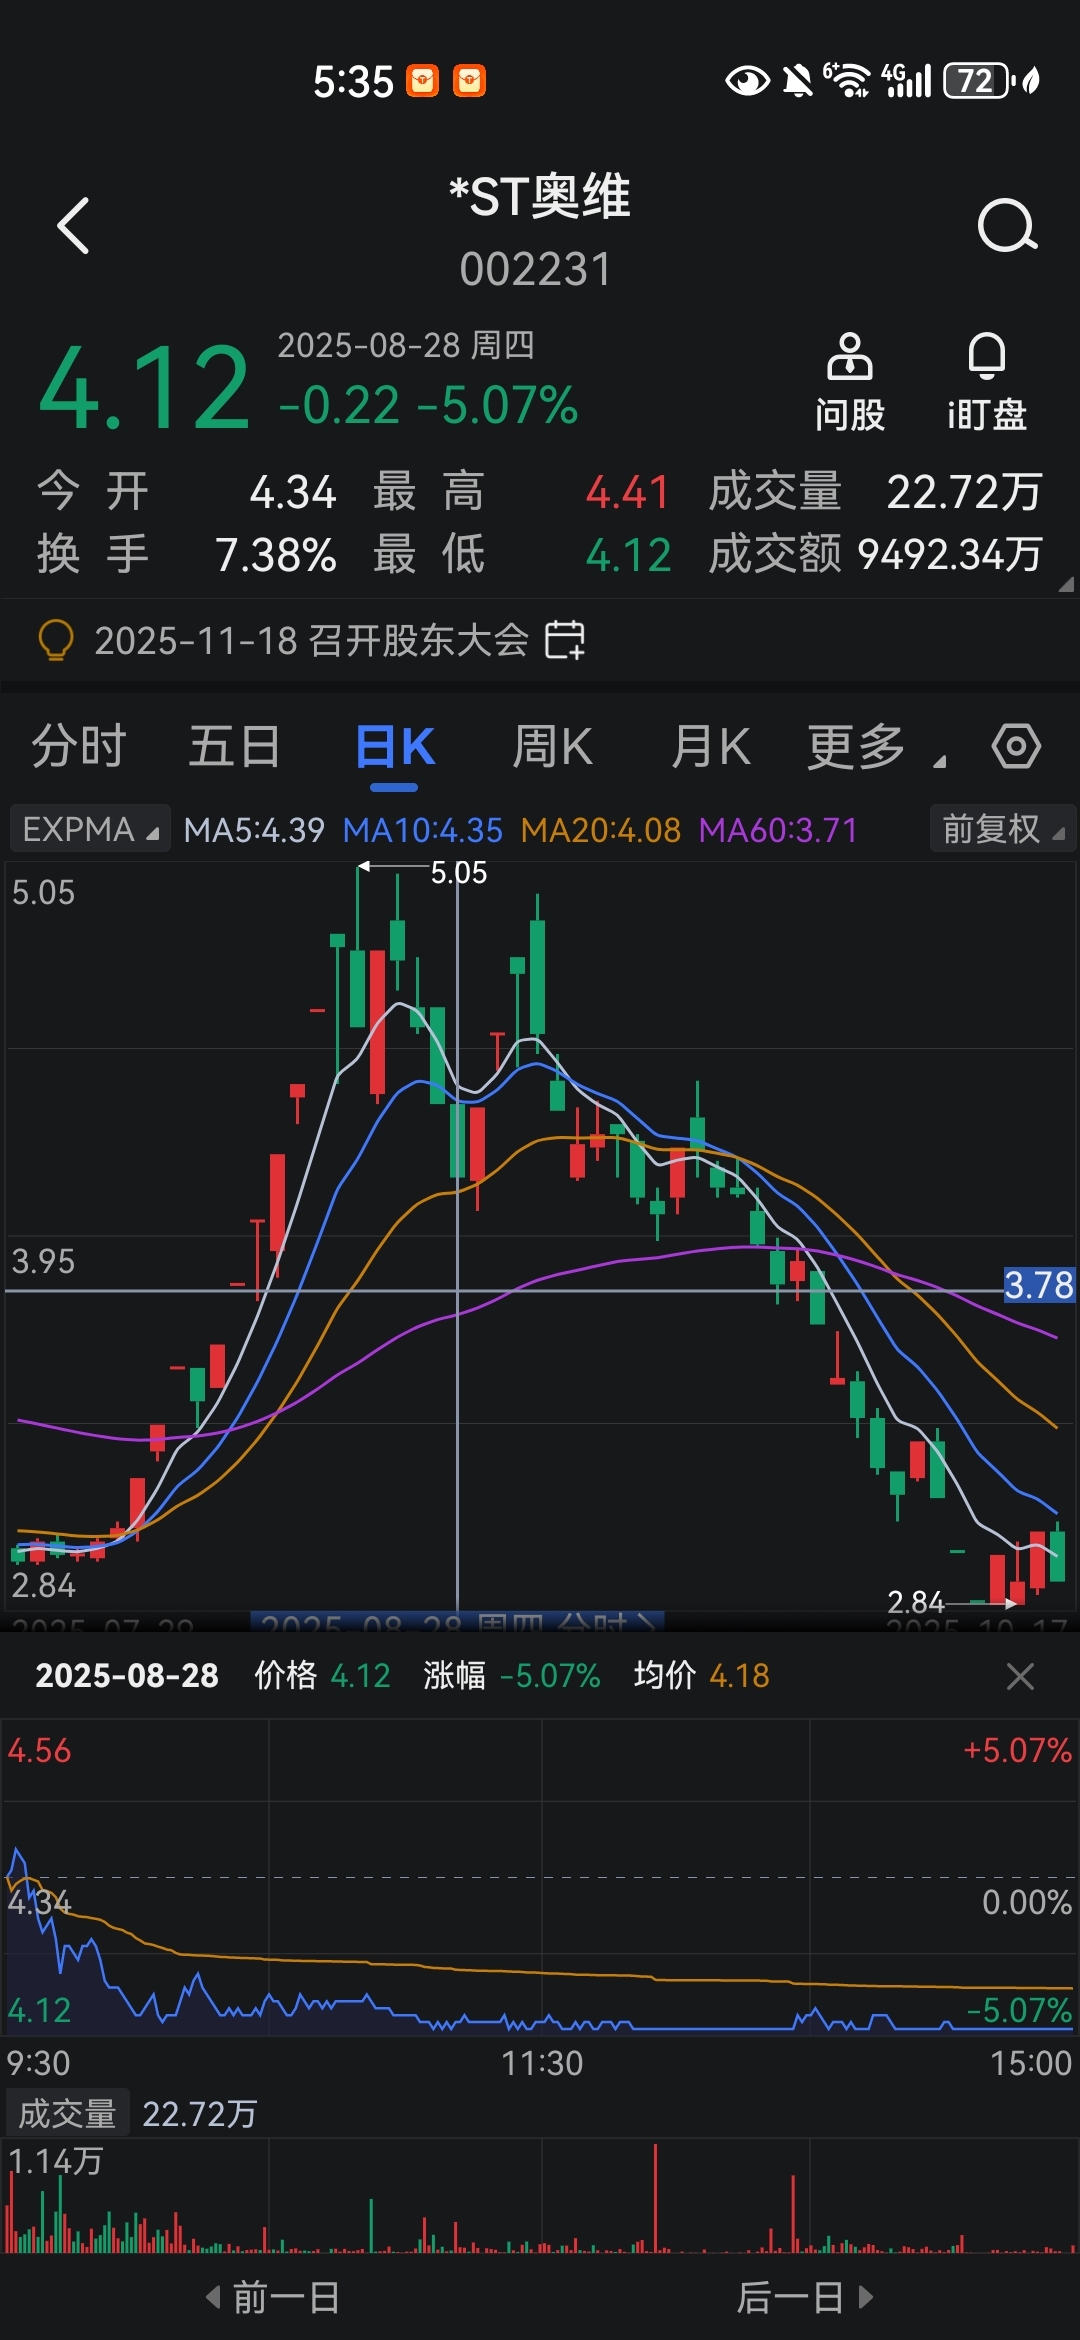Tap date 2025-08-28 in detail bar

(127, 1676)
